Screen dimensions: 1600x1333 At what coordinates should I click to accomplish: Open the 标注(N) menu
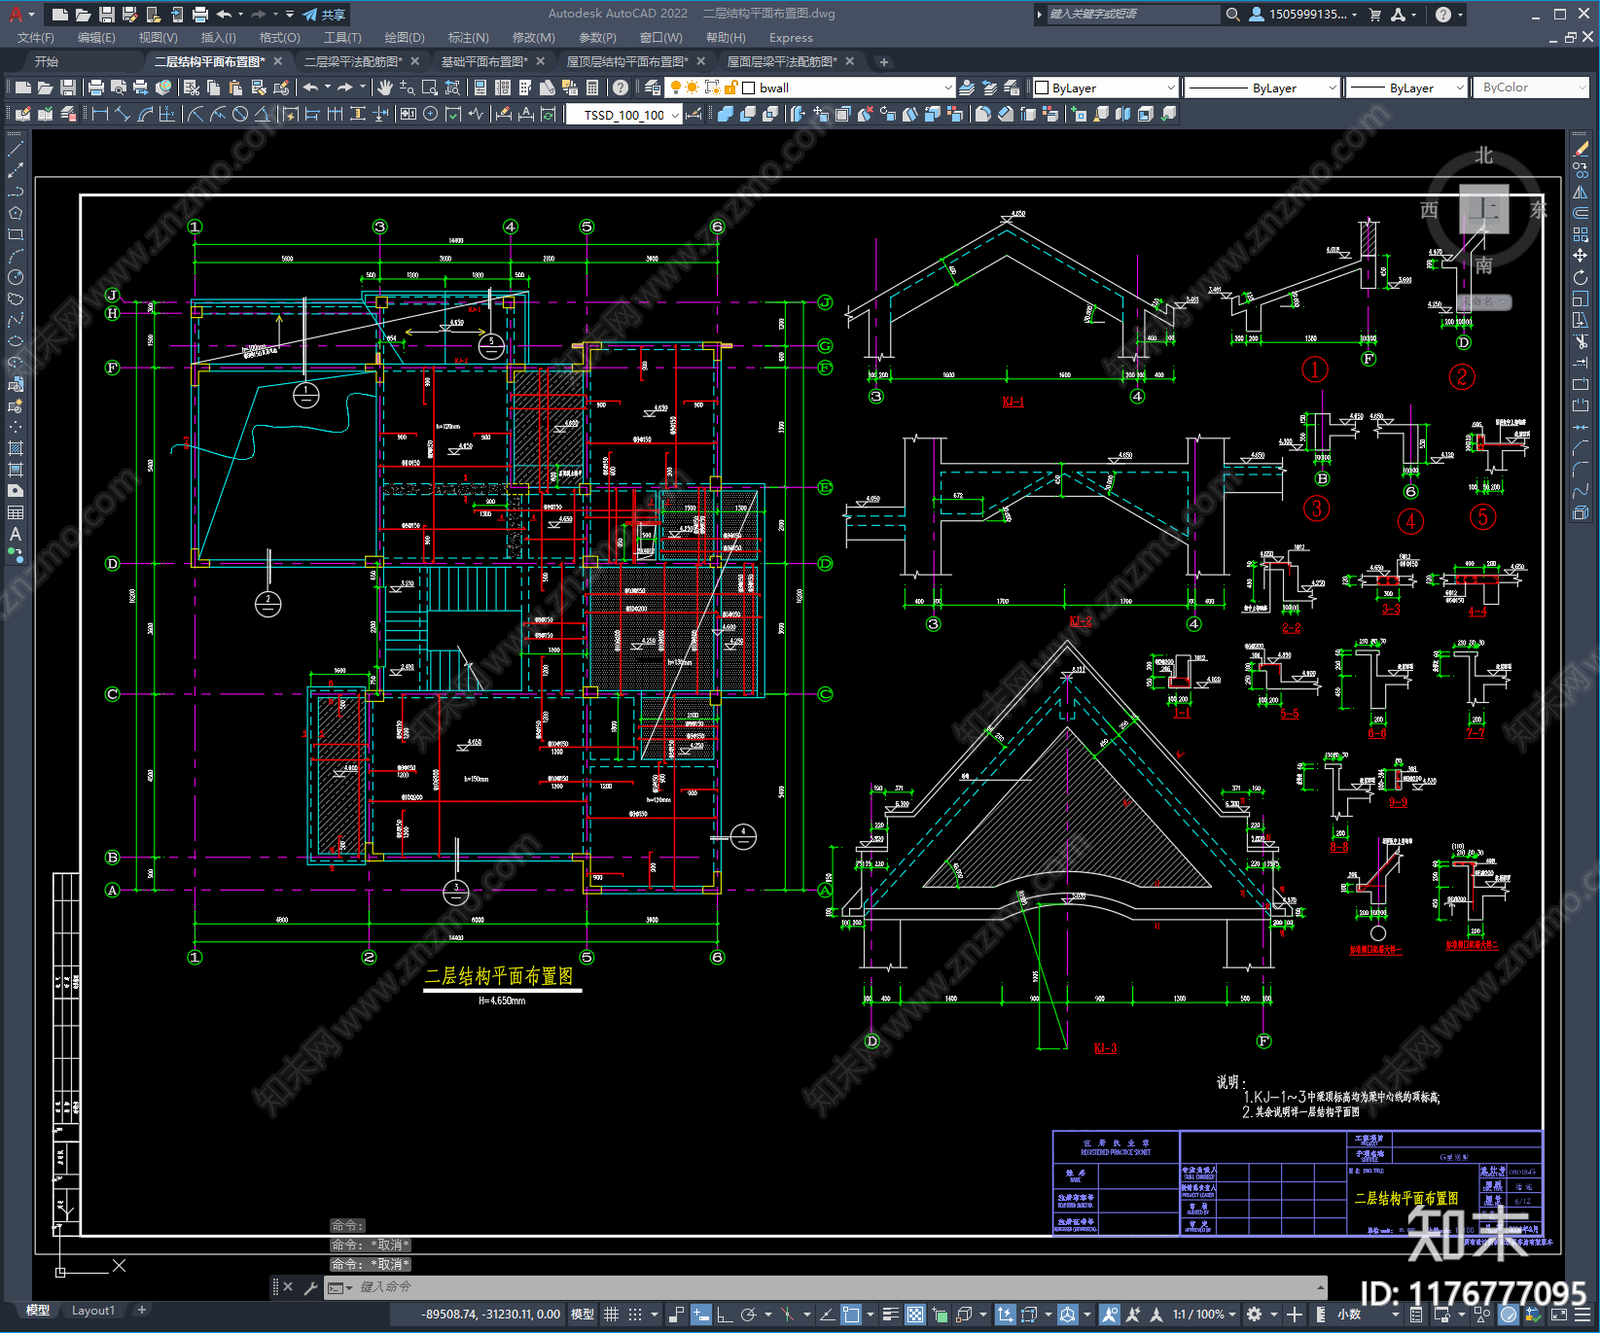[x=468, y=37]
